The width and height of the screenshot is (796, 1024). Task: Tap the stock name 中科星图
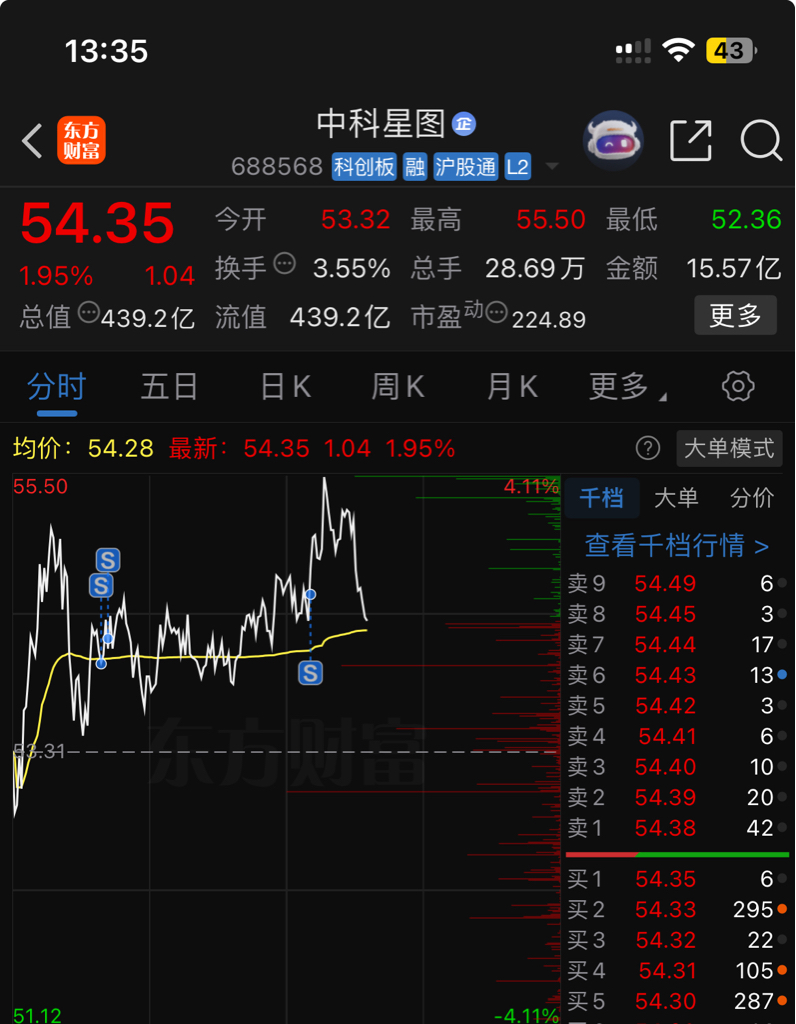[x=381, y=123]
